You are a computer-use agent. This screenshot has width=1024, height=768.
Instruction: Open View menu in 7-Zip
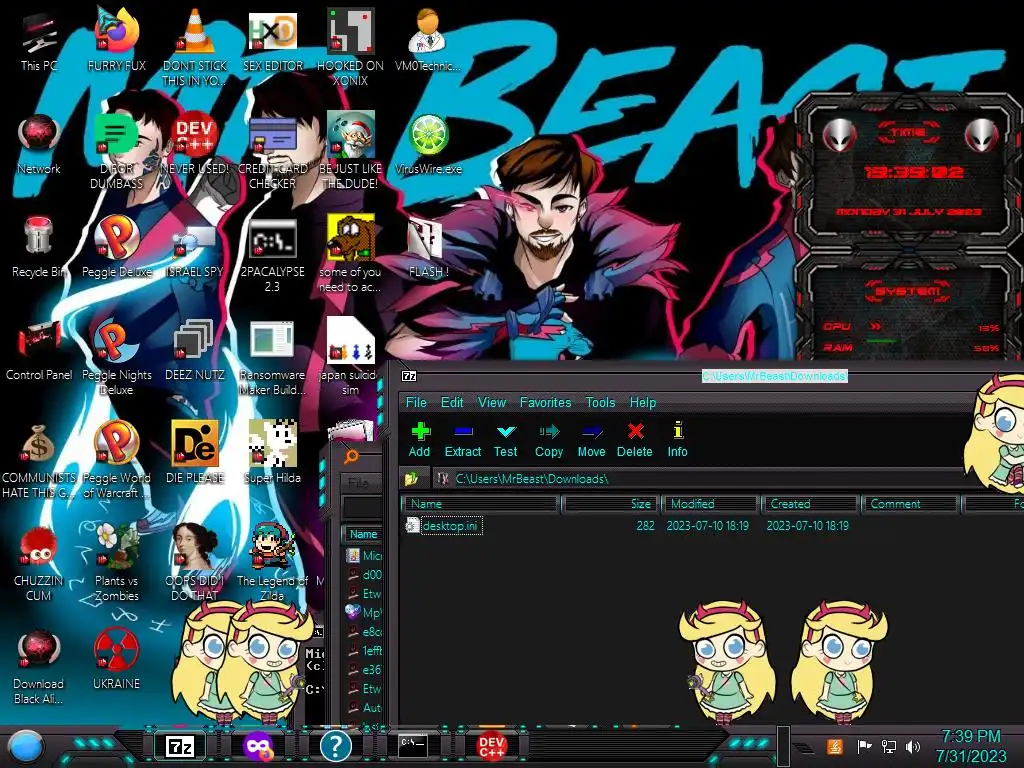(x=492, y=402)
